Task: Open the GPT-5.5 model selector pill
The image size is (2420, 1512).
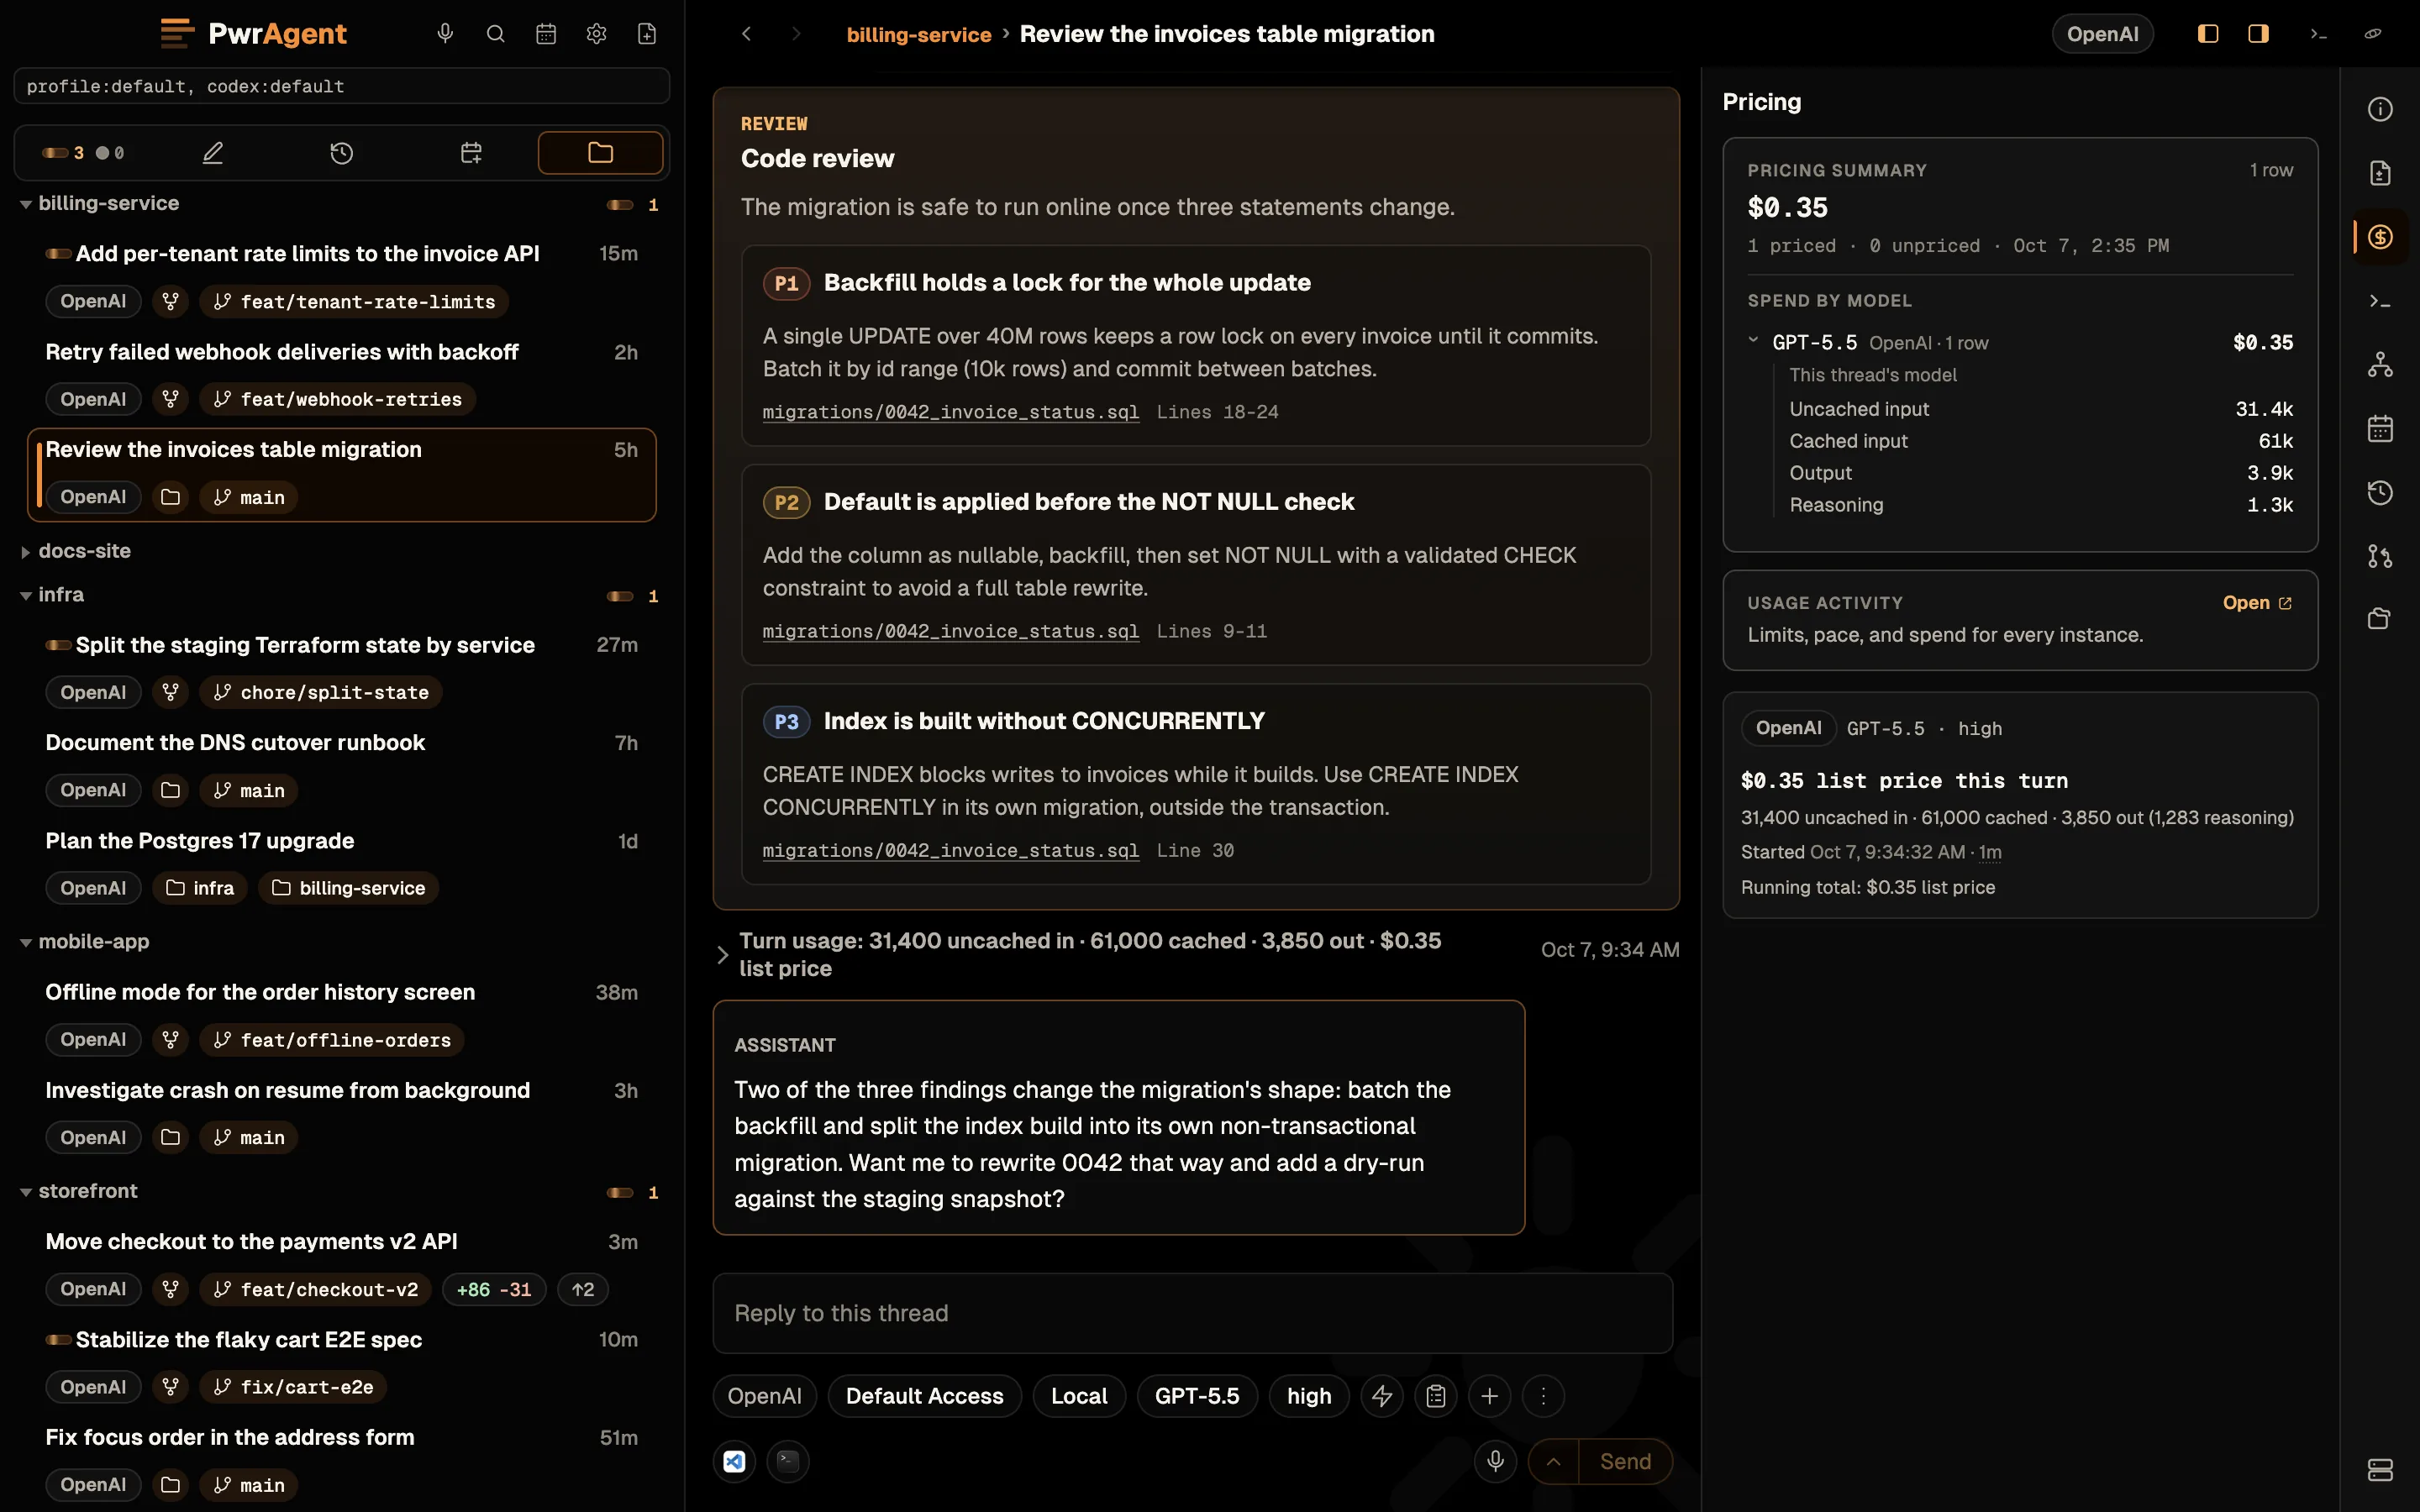Action: click(1196, 1396)
